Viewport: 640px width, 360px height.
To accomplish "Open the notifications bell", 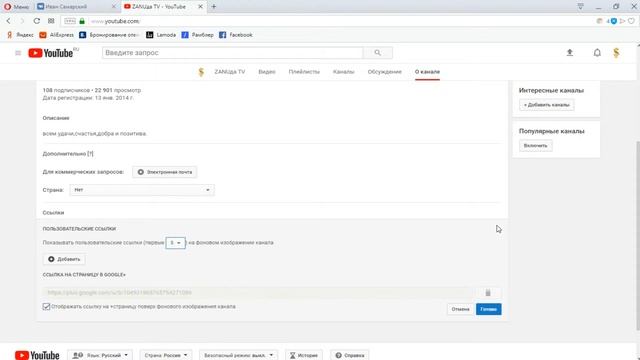I will click(597, 52).
